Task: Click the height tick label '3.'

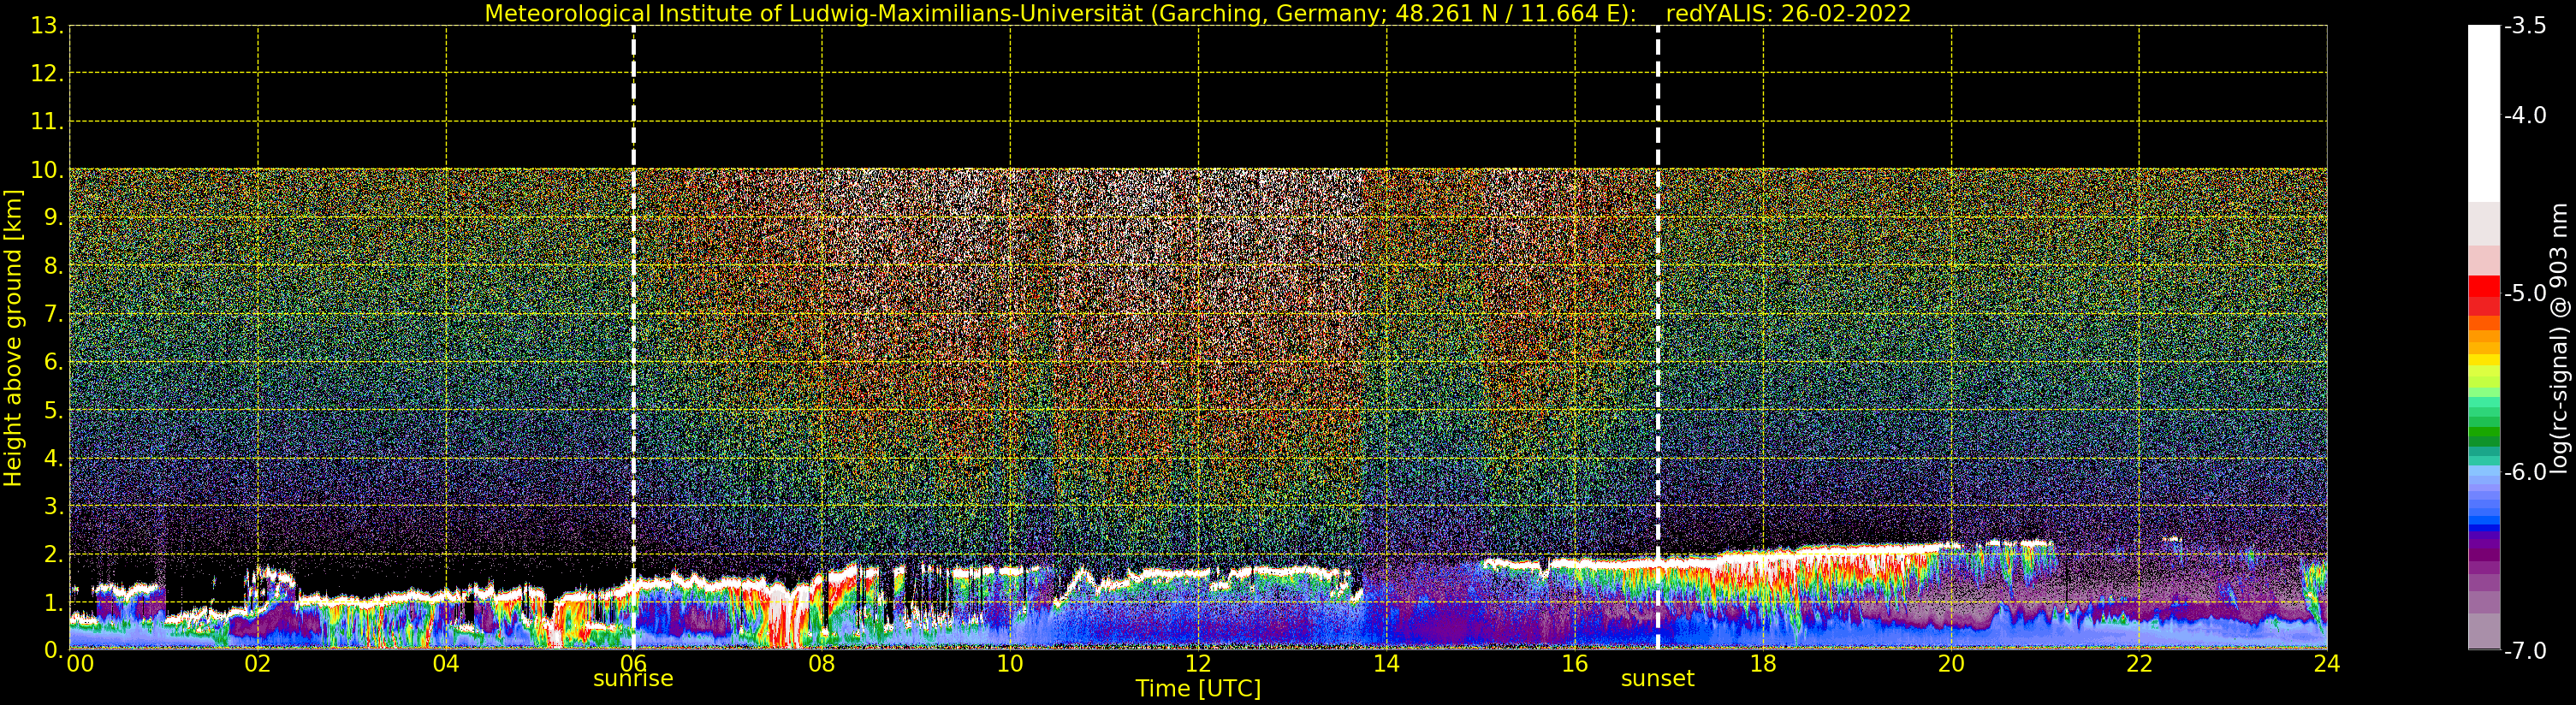Action: pyautogui.click(x=54, y=506)
